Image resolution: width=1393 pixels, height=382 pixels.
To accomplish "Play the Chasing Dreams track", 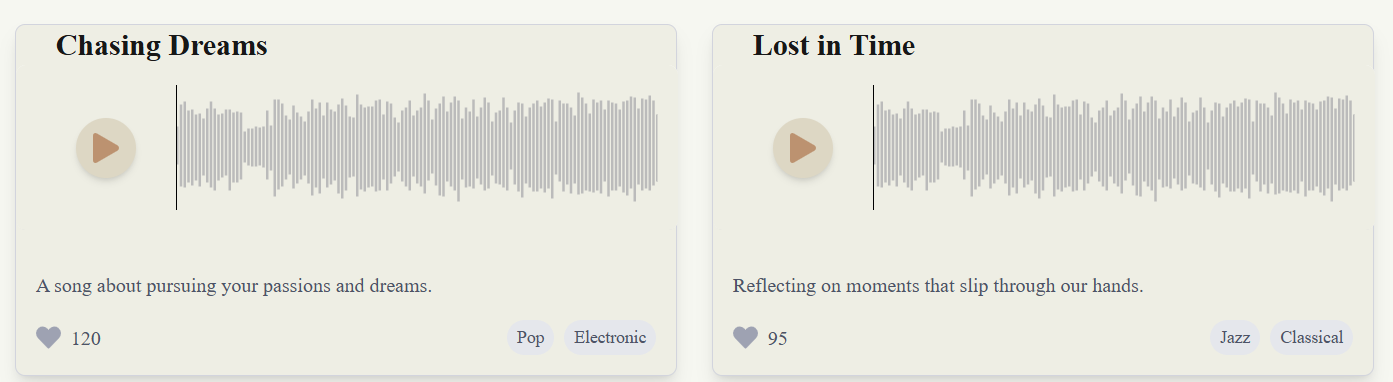I will click(106, 148).
